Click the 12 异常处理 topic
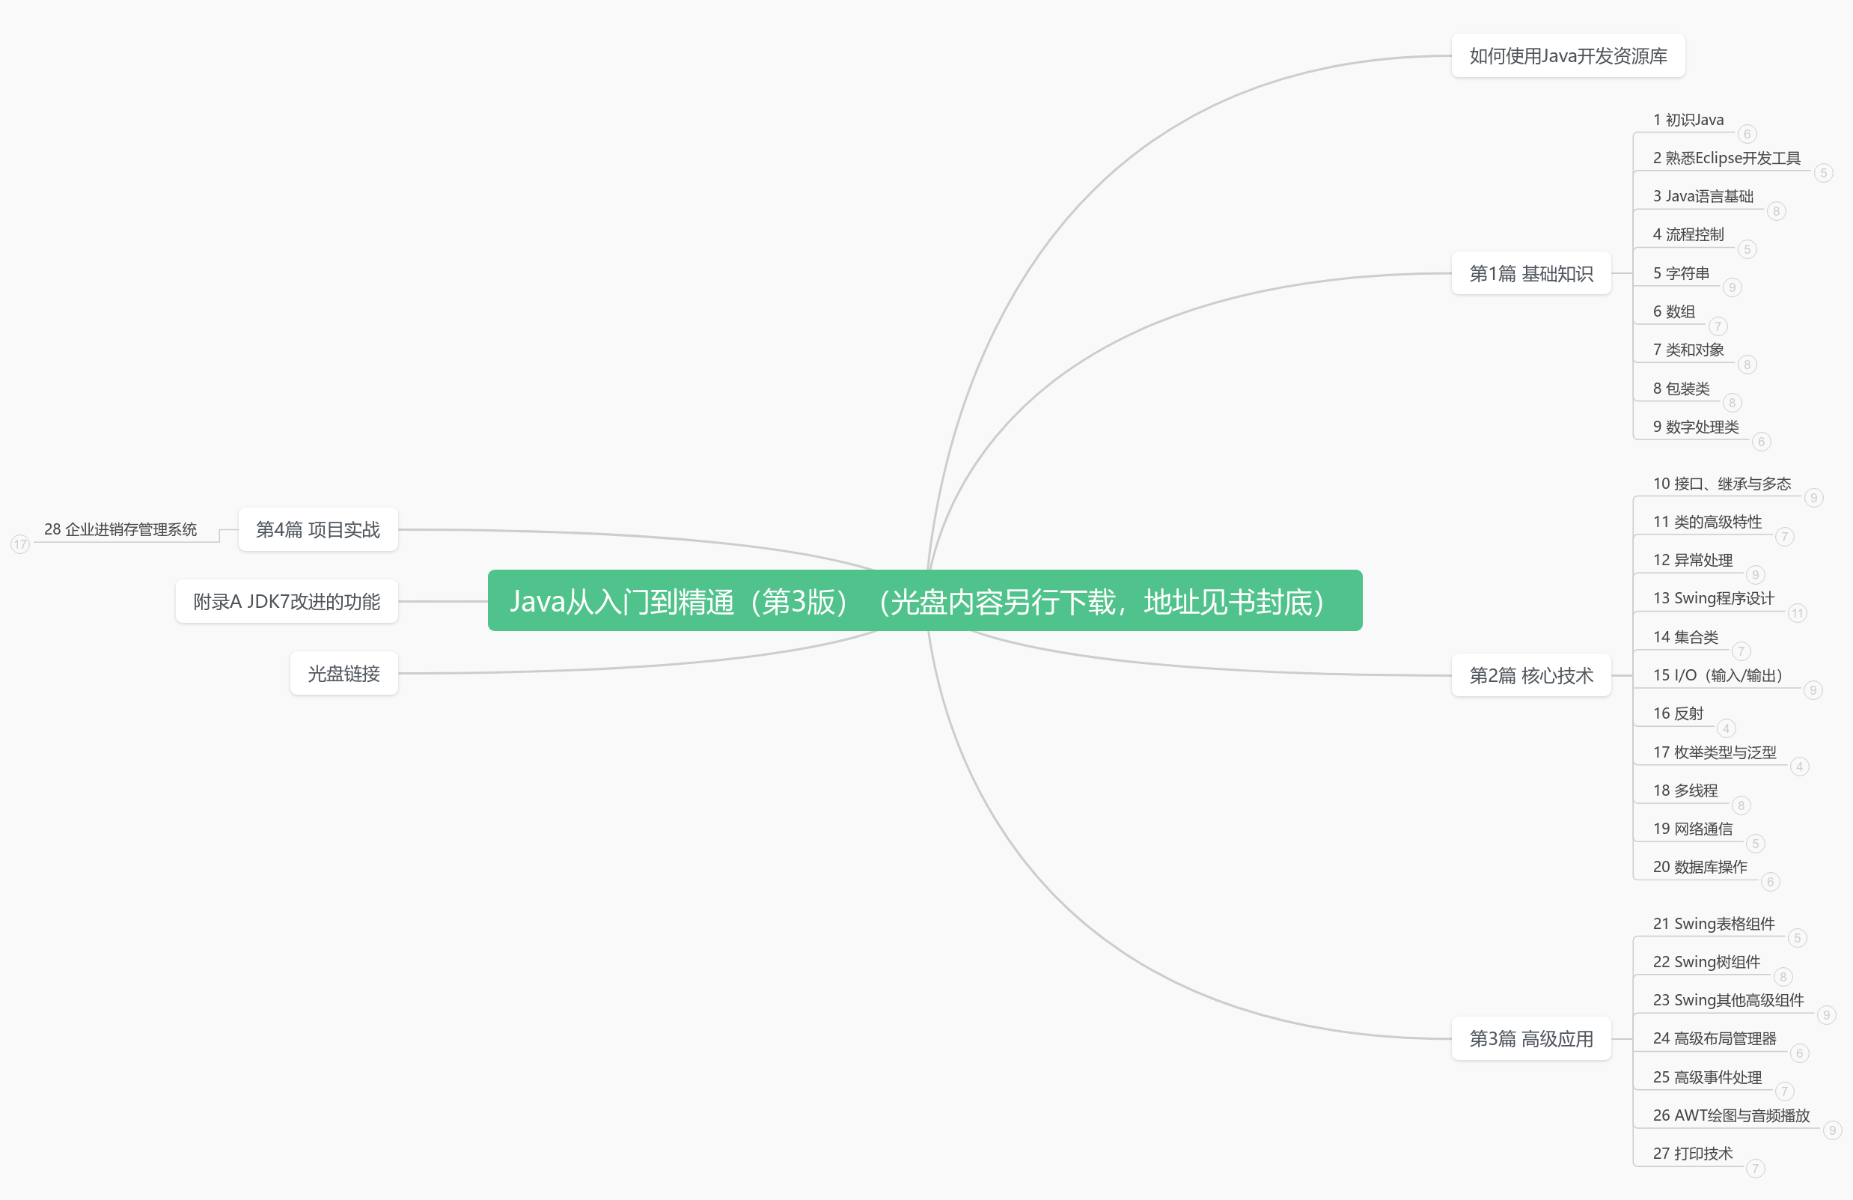Screen dimensions: 1853x1200 (x=1692, y=561)
